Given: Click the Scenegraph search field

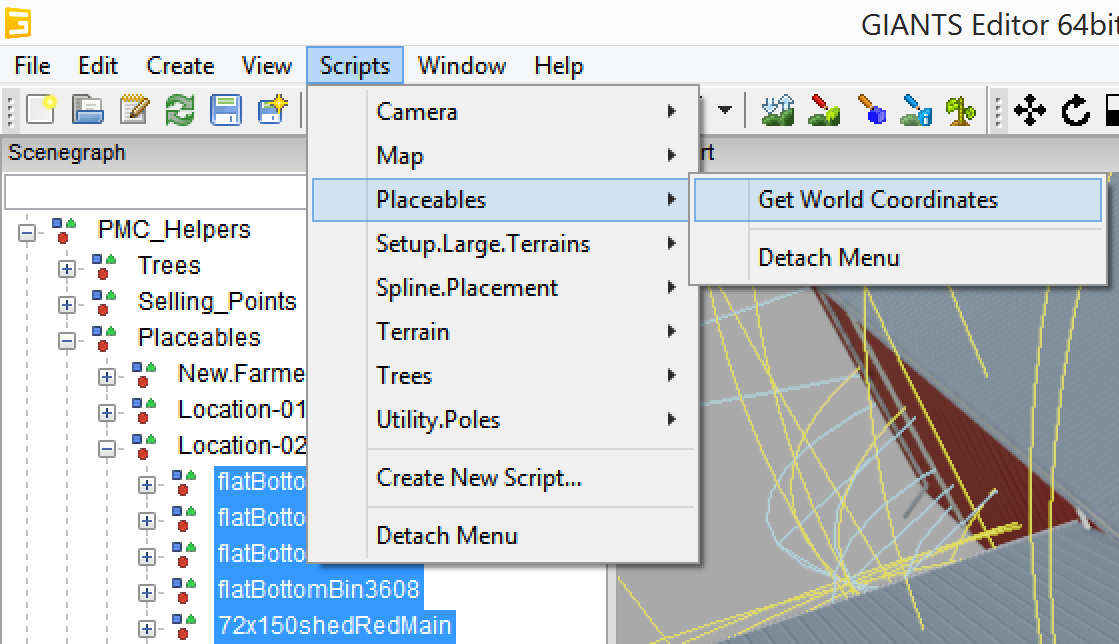Looking at the screenshot, I should click(156, 191).
